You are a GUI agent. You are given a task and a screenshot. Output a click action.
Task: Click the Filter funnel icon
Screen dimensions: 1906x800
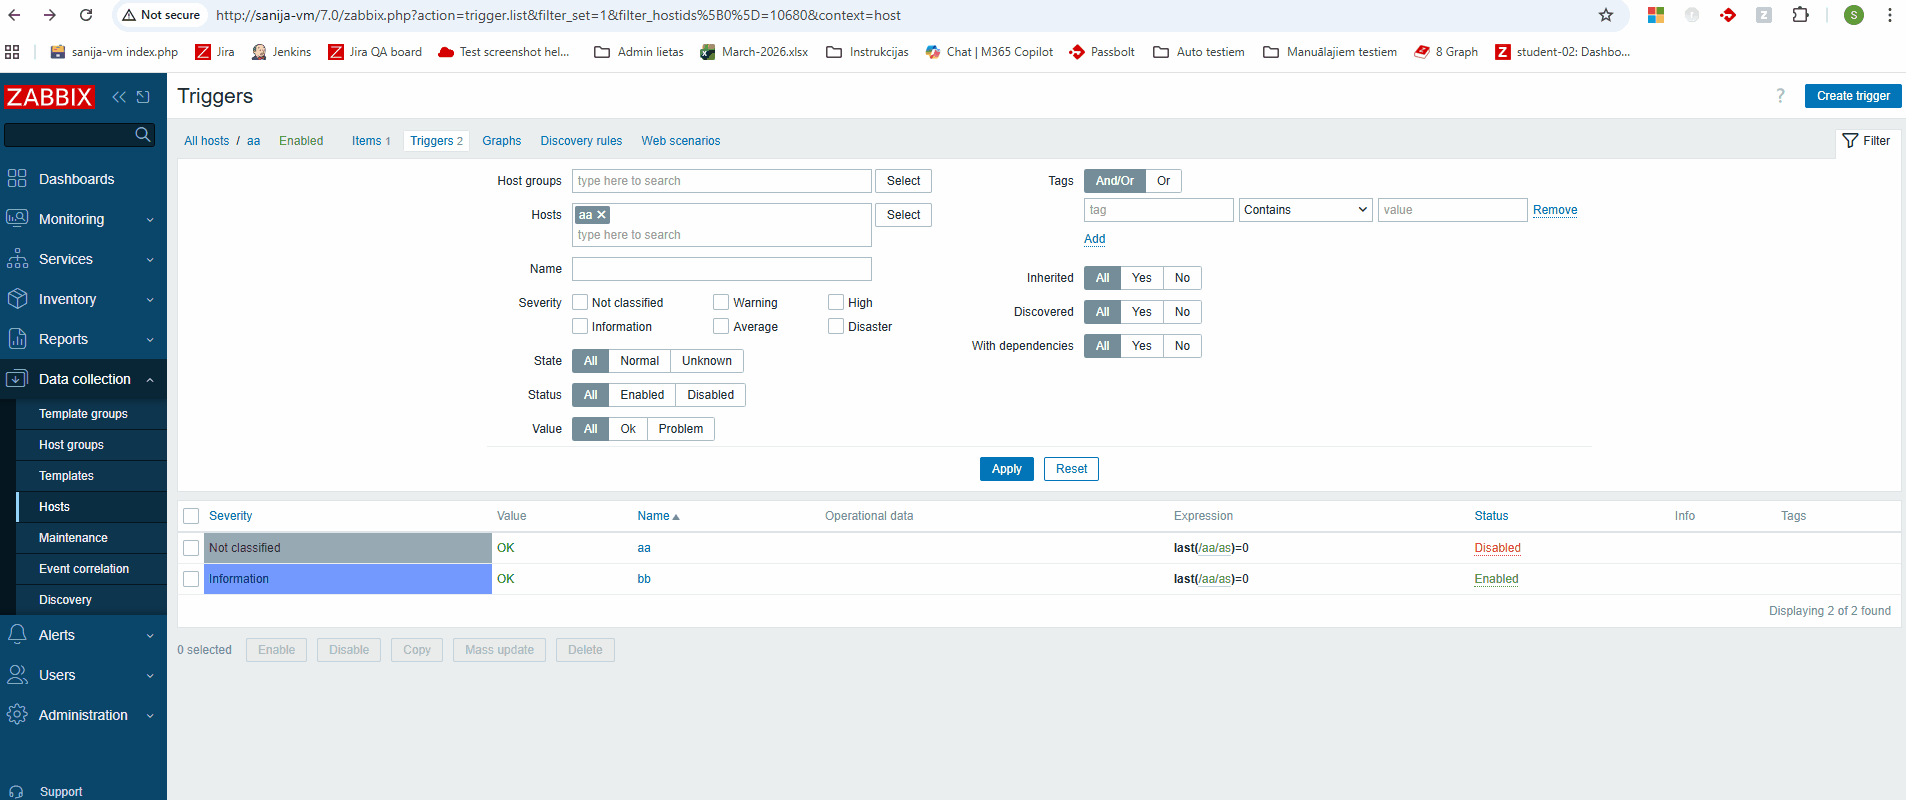(1850, 141)
